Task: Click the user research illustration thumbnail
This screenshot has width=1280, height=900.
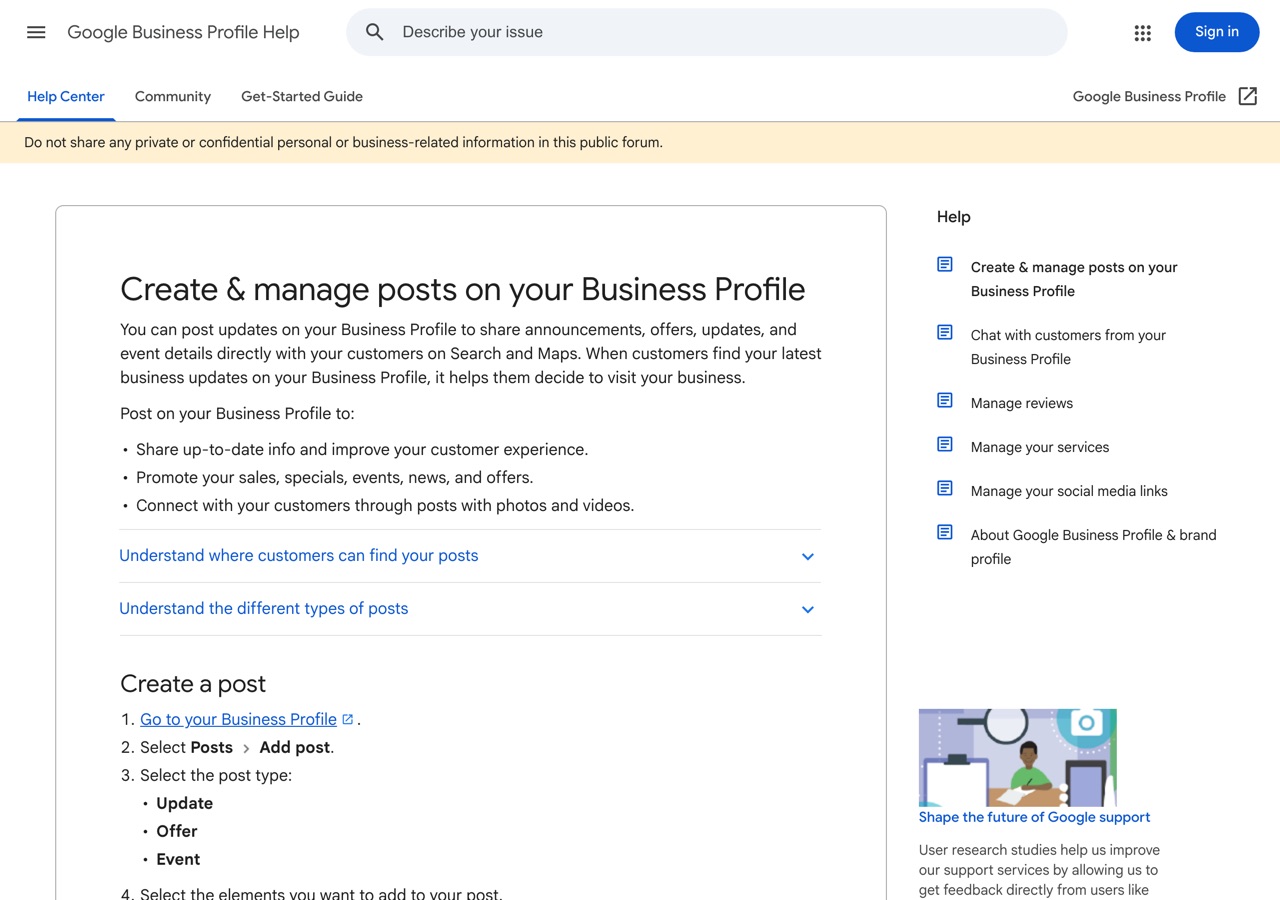Action: point(1017,757)
